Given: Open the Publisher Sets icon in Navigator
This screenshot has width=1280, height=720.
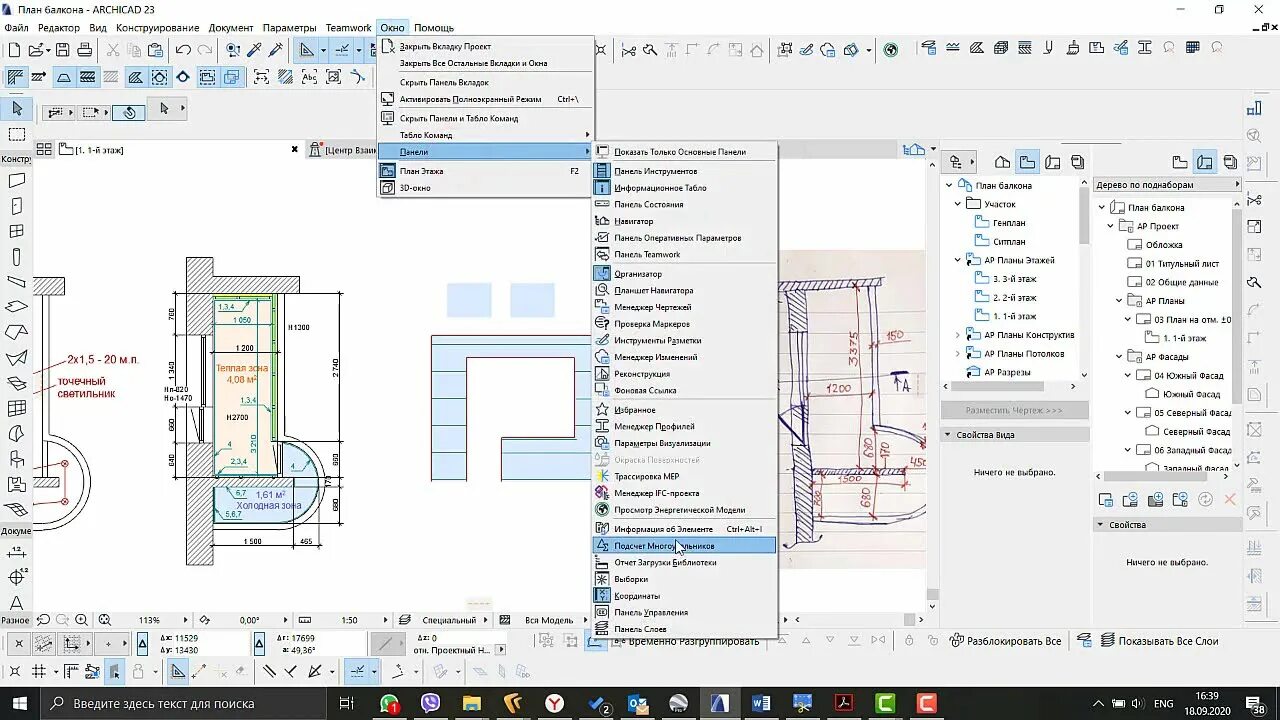Looking at the screenshot, I should pos(1077,162).
